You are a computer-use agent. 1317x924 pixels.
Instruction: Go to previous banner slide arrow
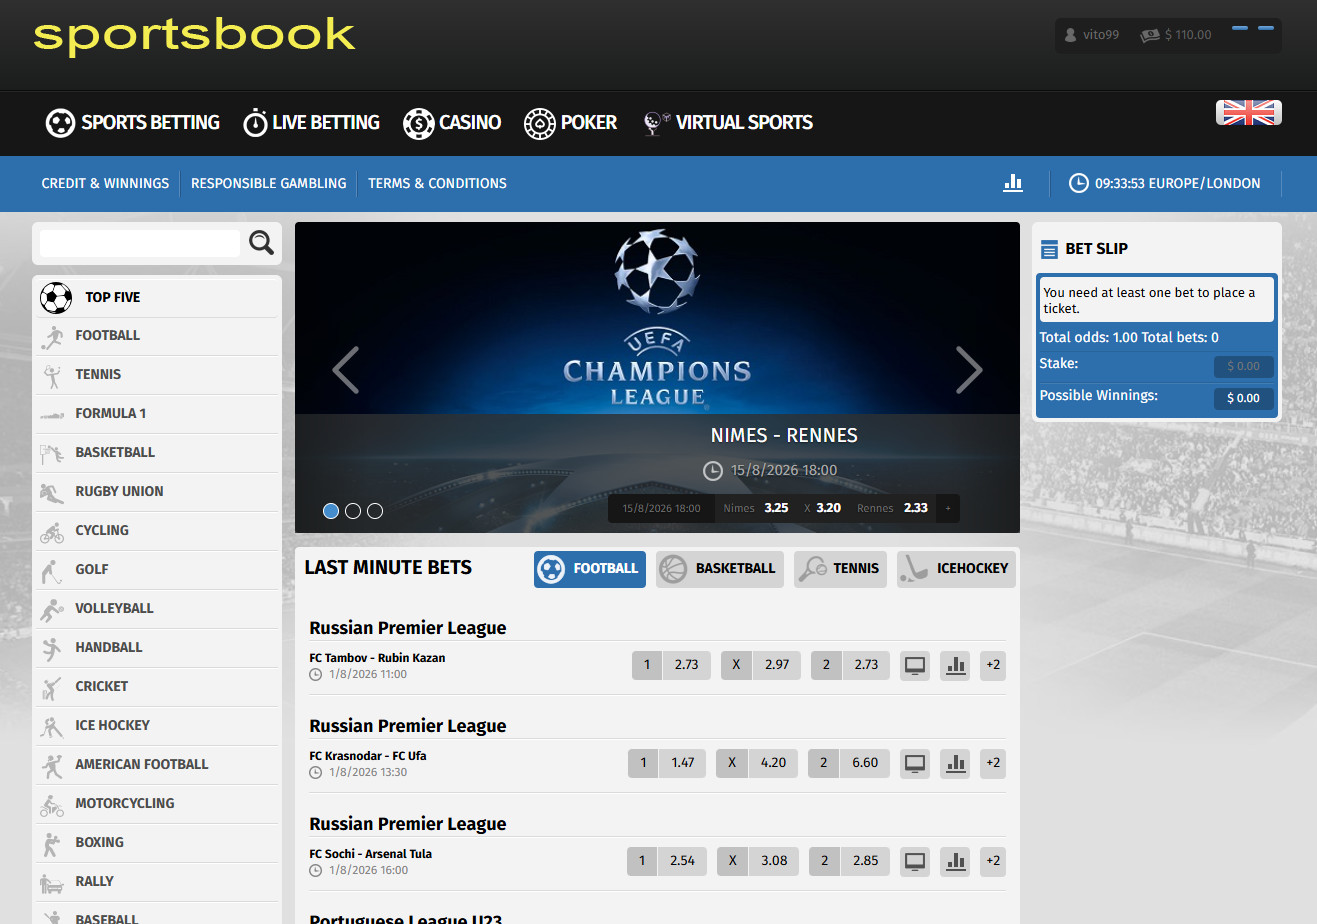(x=346, y=370)
